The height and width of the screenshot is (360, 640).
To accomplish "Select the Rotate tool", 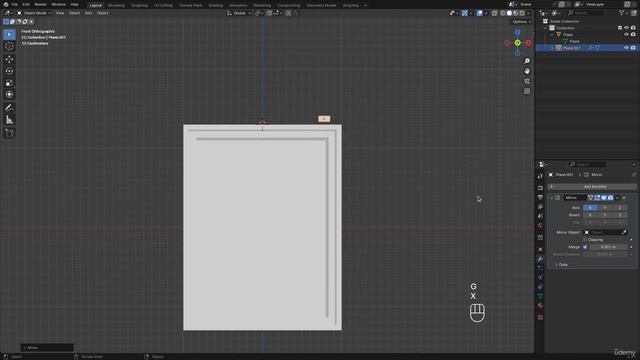I will [x=9, y=71].
